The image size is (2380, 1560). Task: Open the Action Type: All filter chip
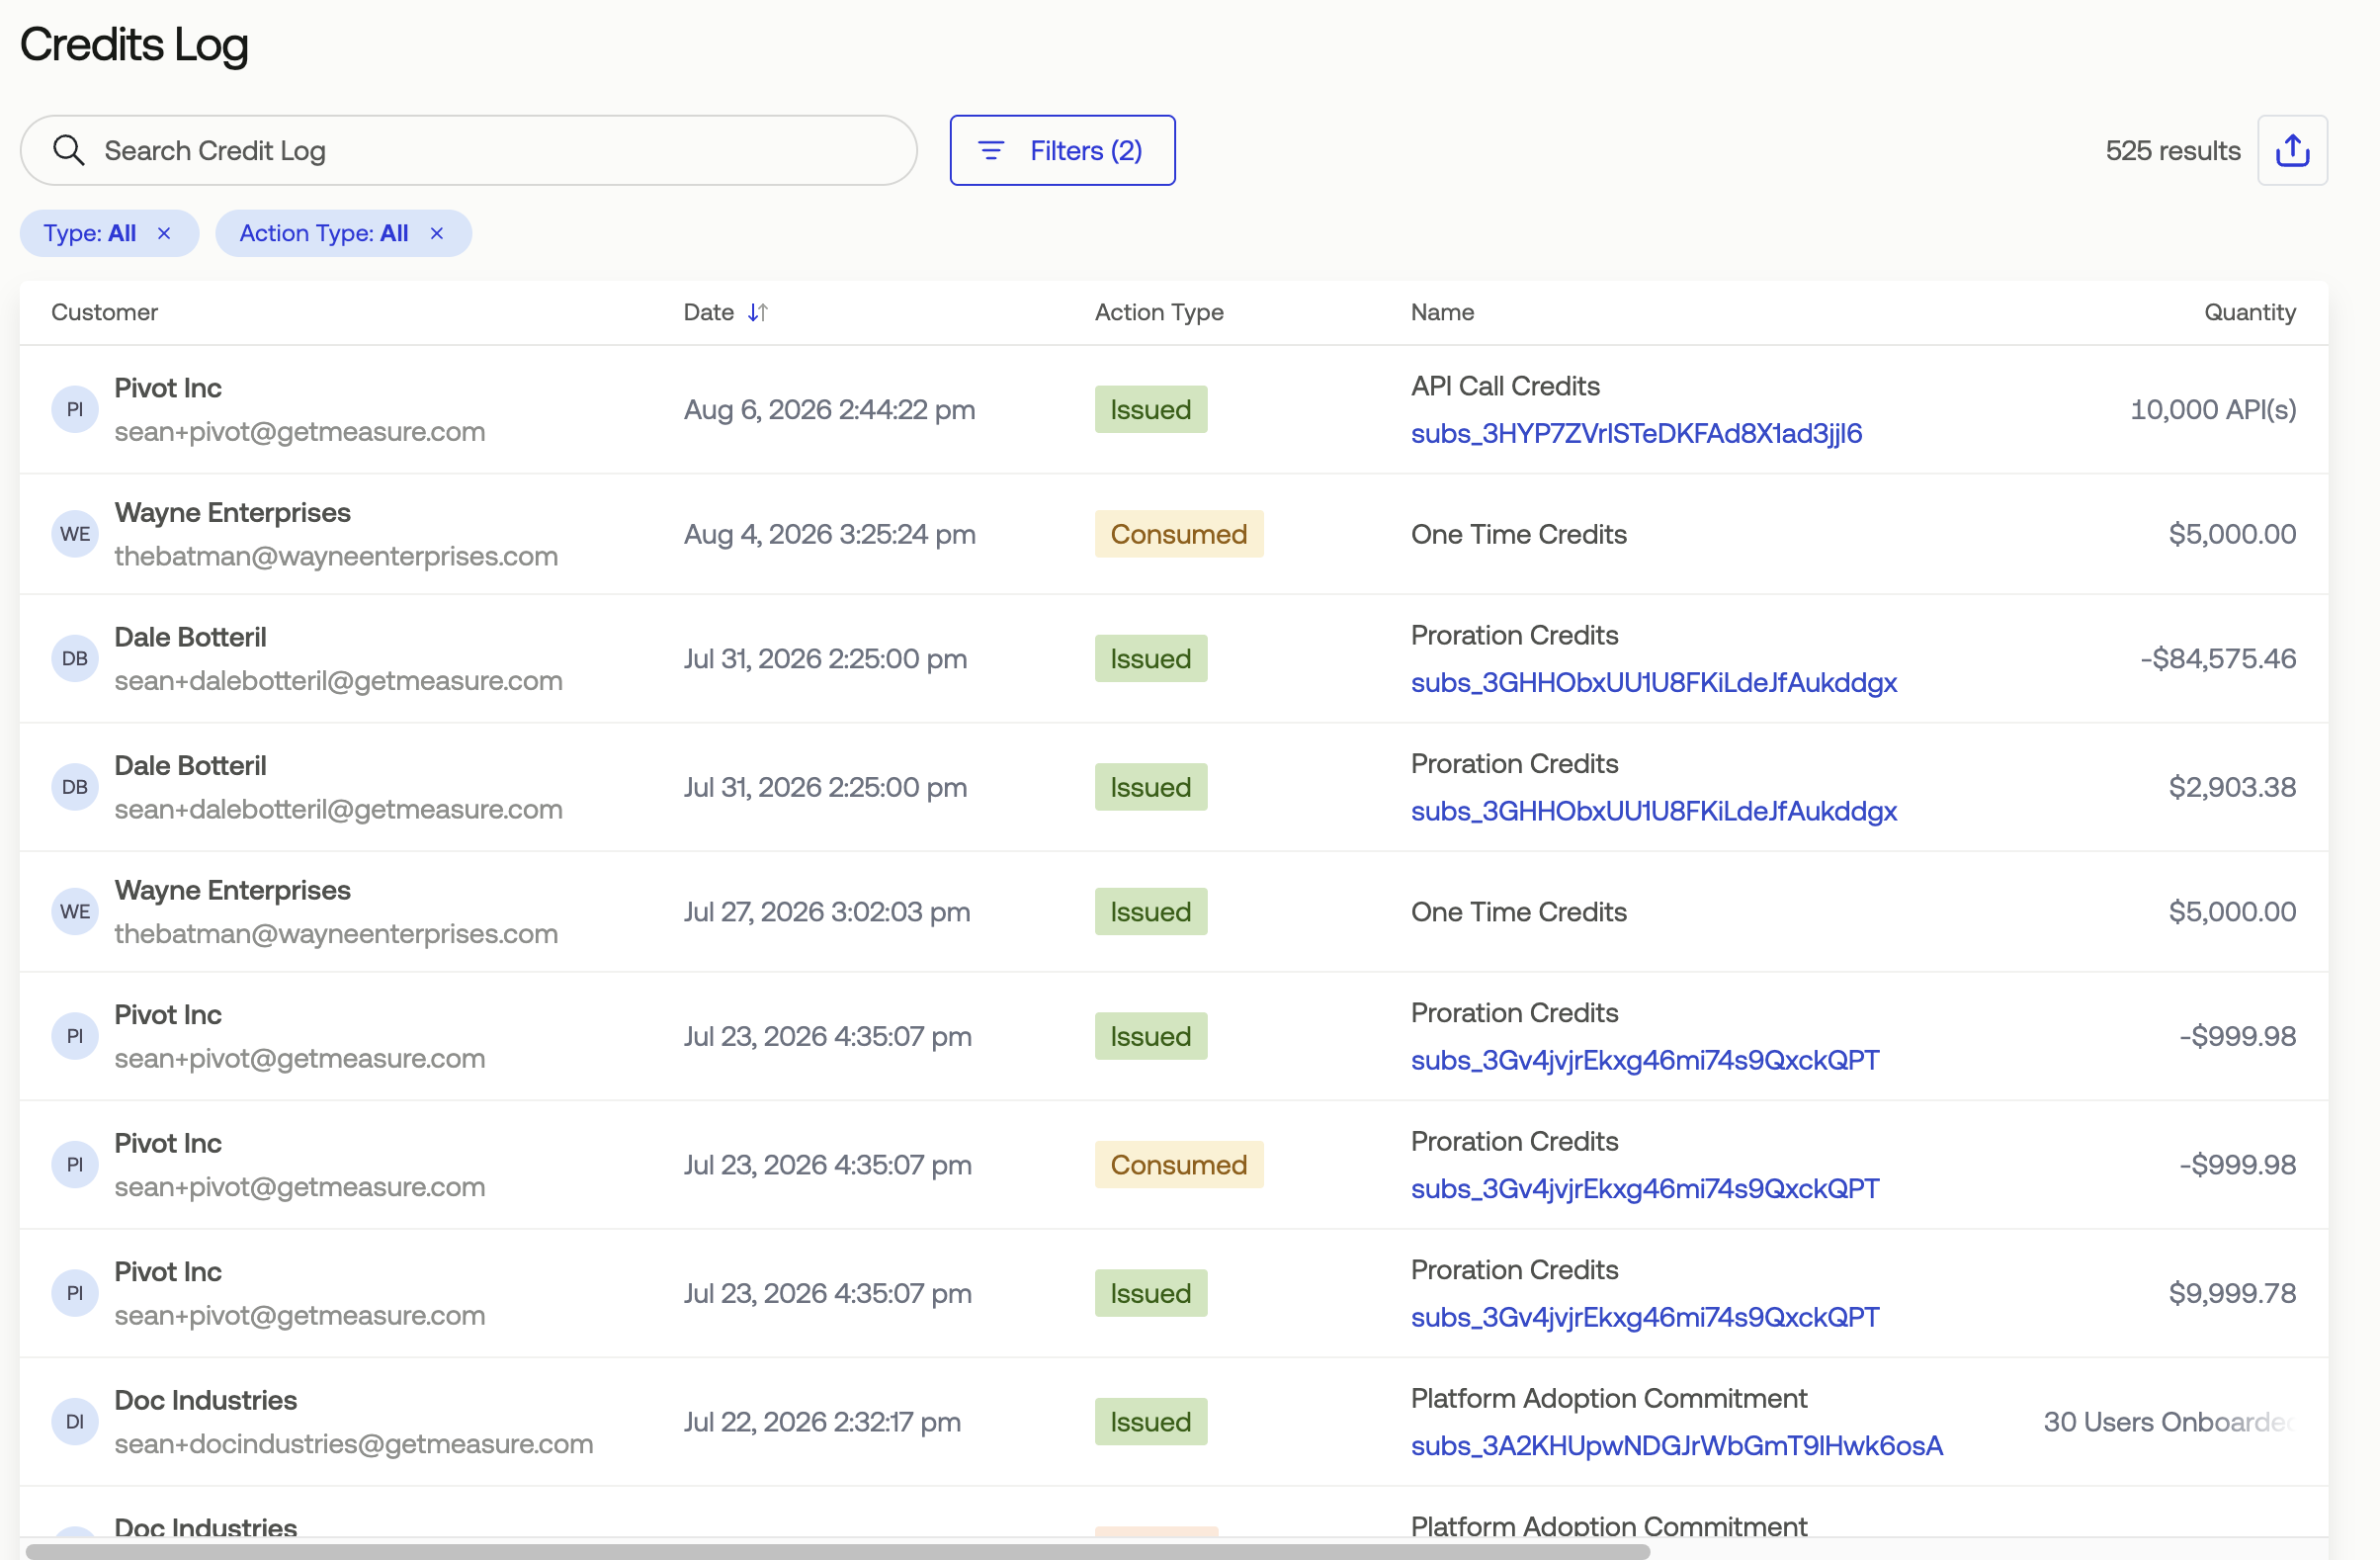(324, 233)
